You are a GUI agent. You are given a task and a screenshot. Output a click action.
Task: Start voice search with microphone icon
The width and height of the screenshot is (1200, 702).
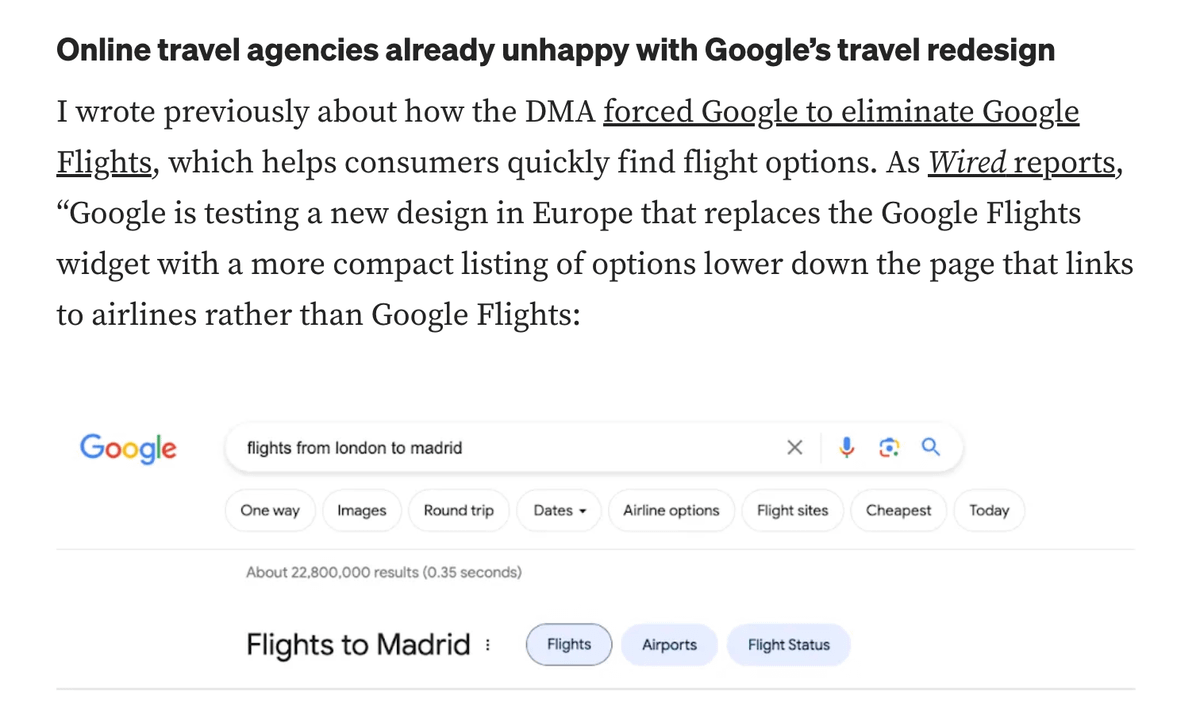(847, 448)
